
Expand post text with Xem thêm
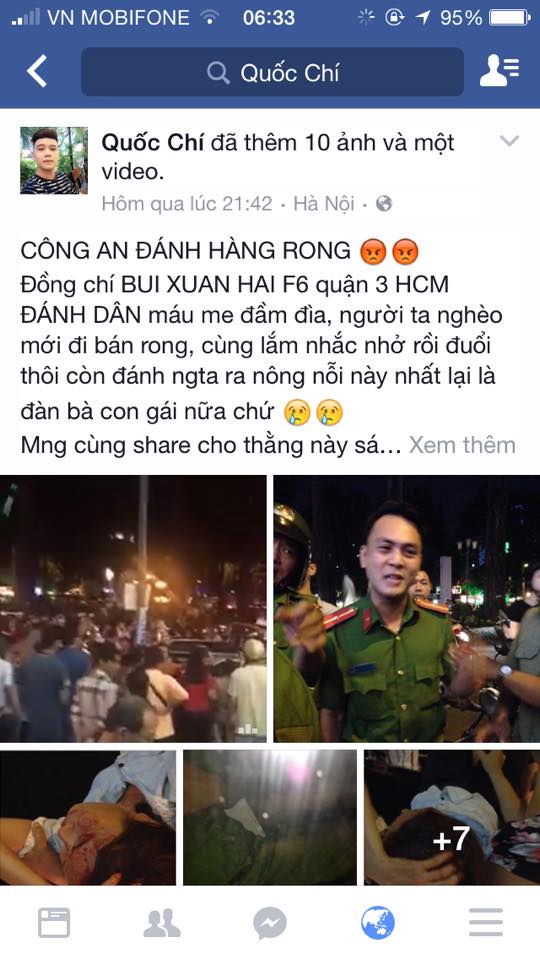tap(462, 445)
